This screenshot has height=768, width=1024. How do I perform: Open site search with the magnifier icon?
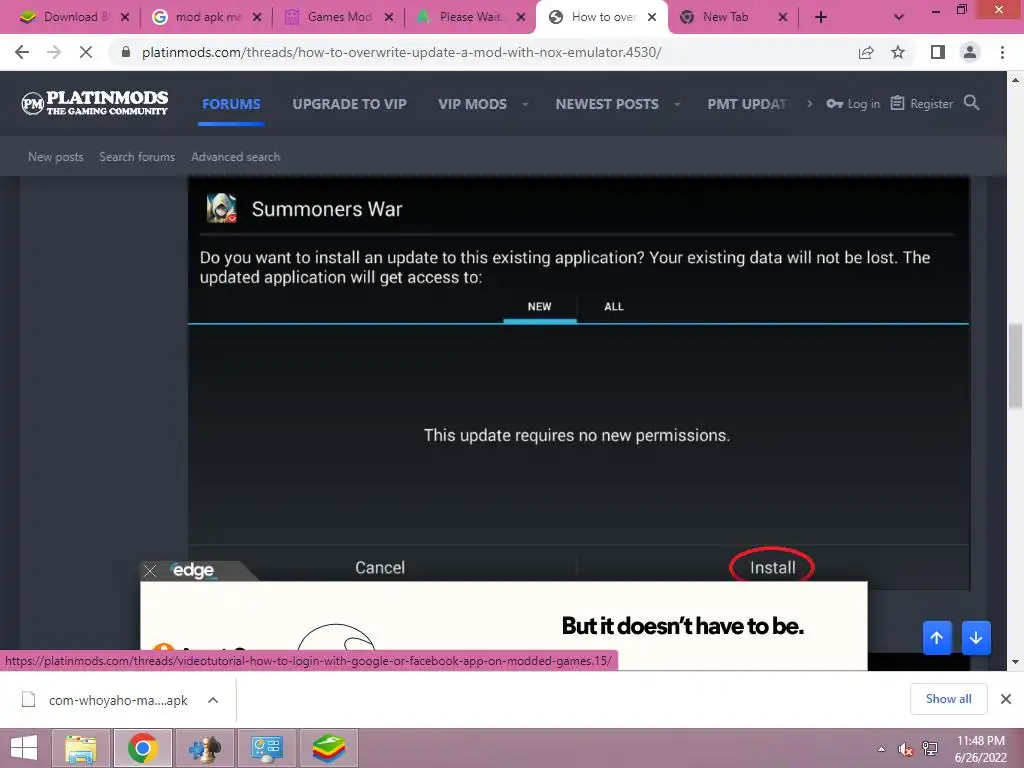pyautogui.click(x=972, y=103)
